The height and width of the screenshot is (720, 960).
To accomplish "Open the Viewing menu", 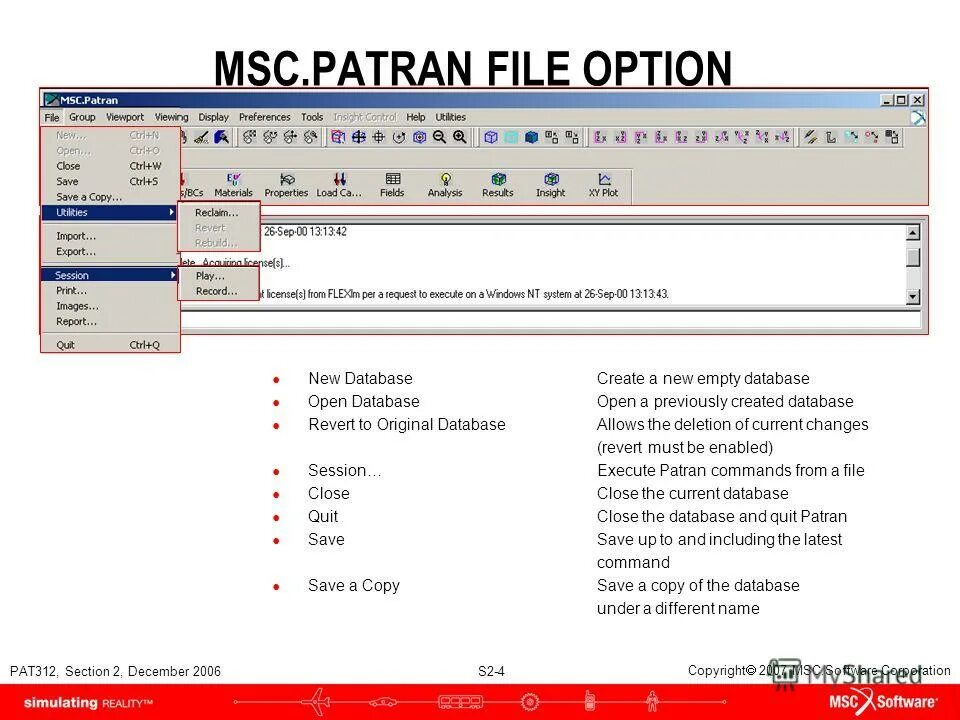I will 171,117.
